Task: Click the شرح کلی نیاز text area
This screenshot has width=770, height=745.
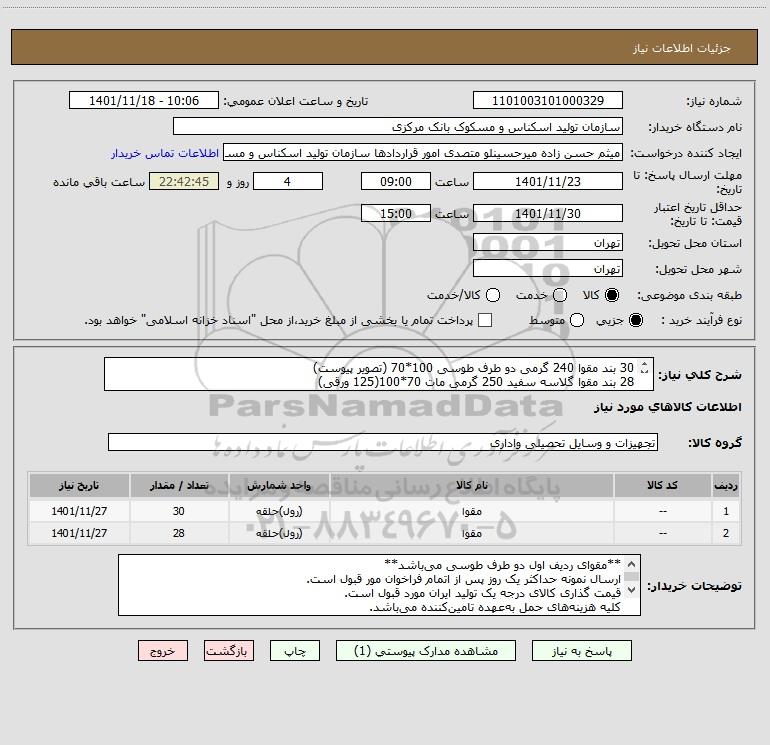Action: pos(379,374)
